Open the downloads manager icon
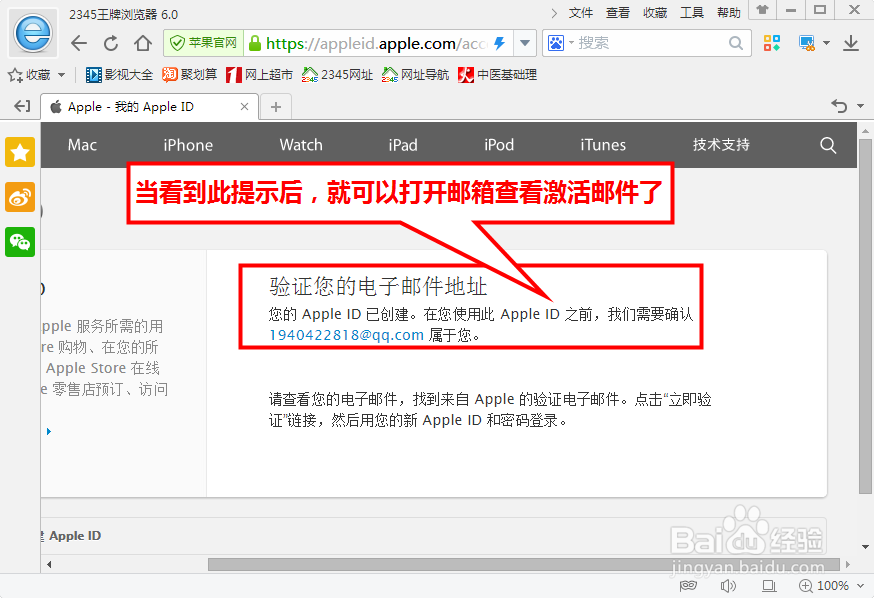 (851, 43)
